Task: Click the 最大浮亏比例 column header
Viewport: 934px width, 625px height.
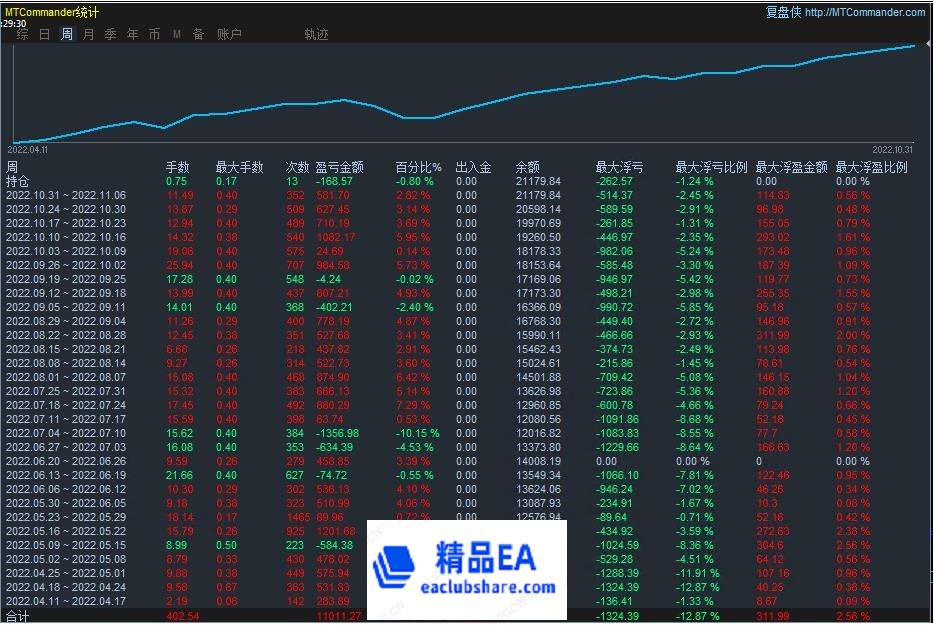Action: pos(711,168)
